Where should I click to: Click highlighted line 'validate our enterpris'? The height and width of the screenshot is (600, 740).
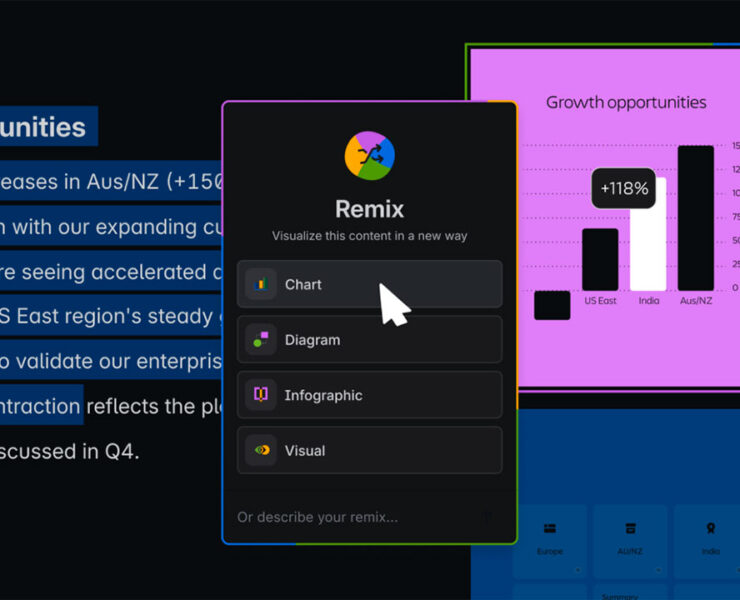point(119,362)
